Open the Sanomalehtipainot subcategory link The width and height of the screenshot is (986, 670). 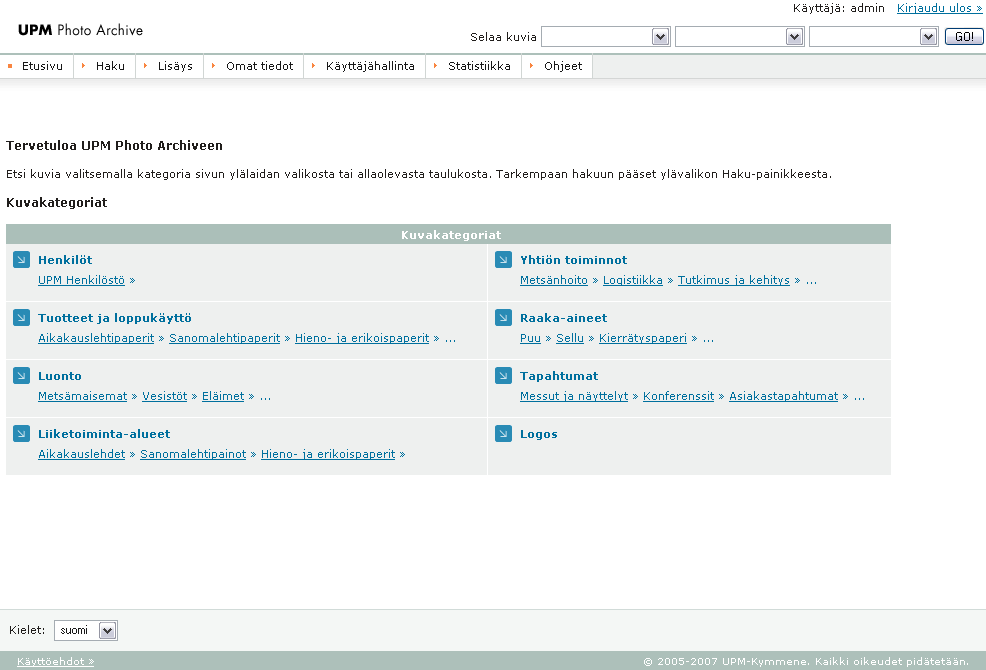193,454
